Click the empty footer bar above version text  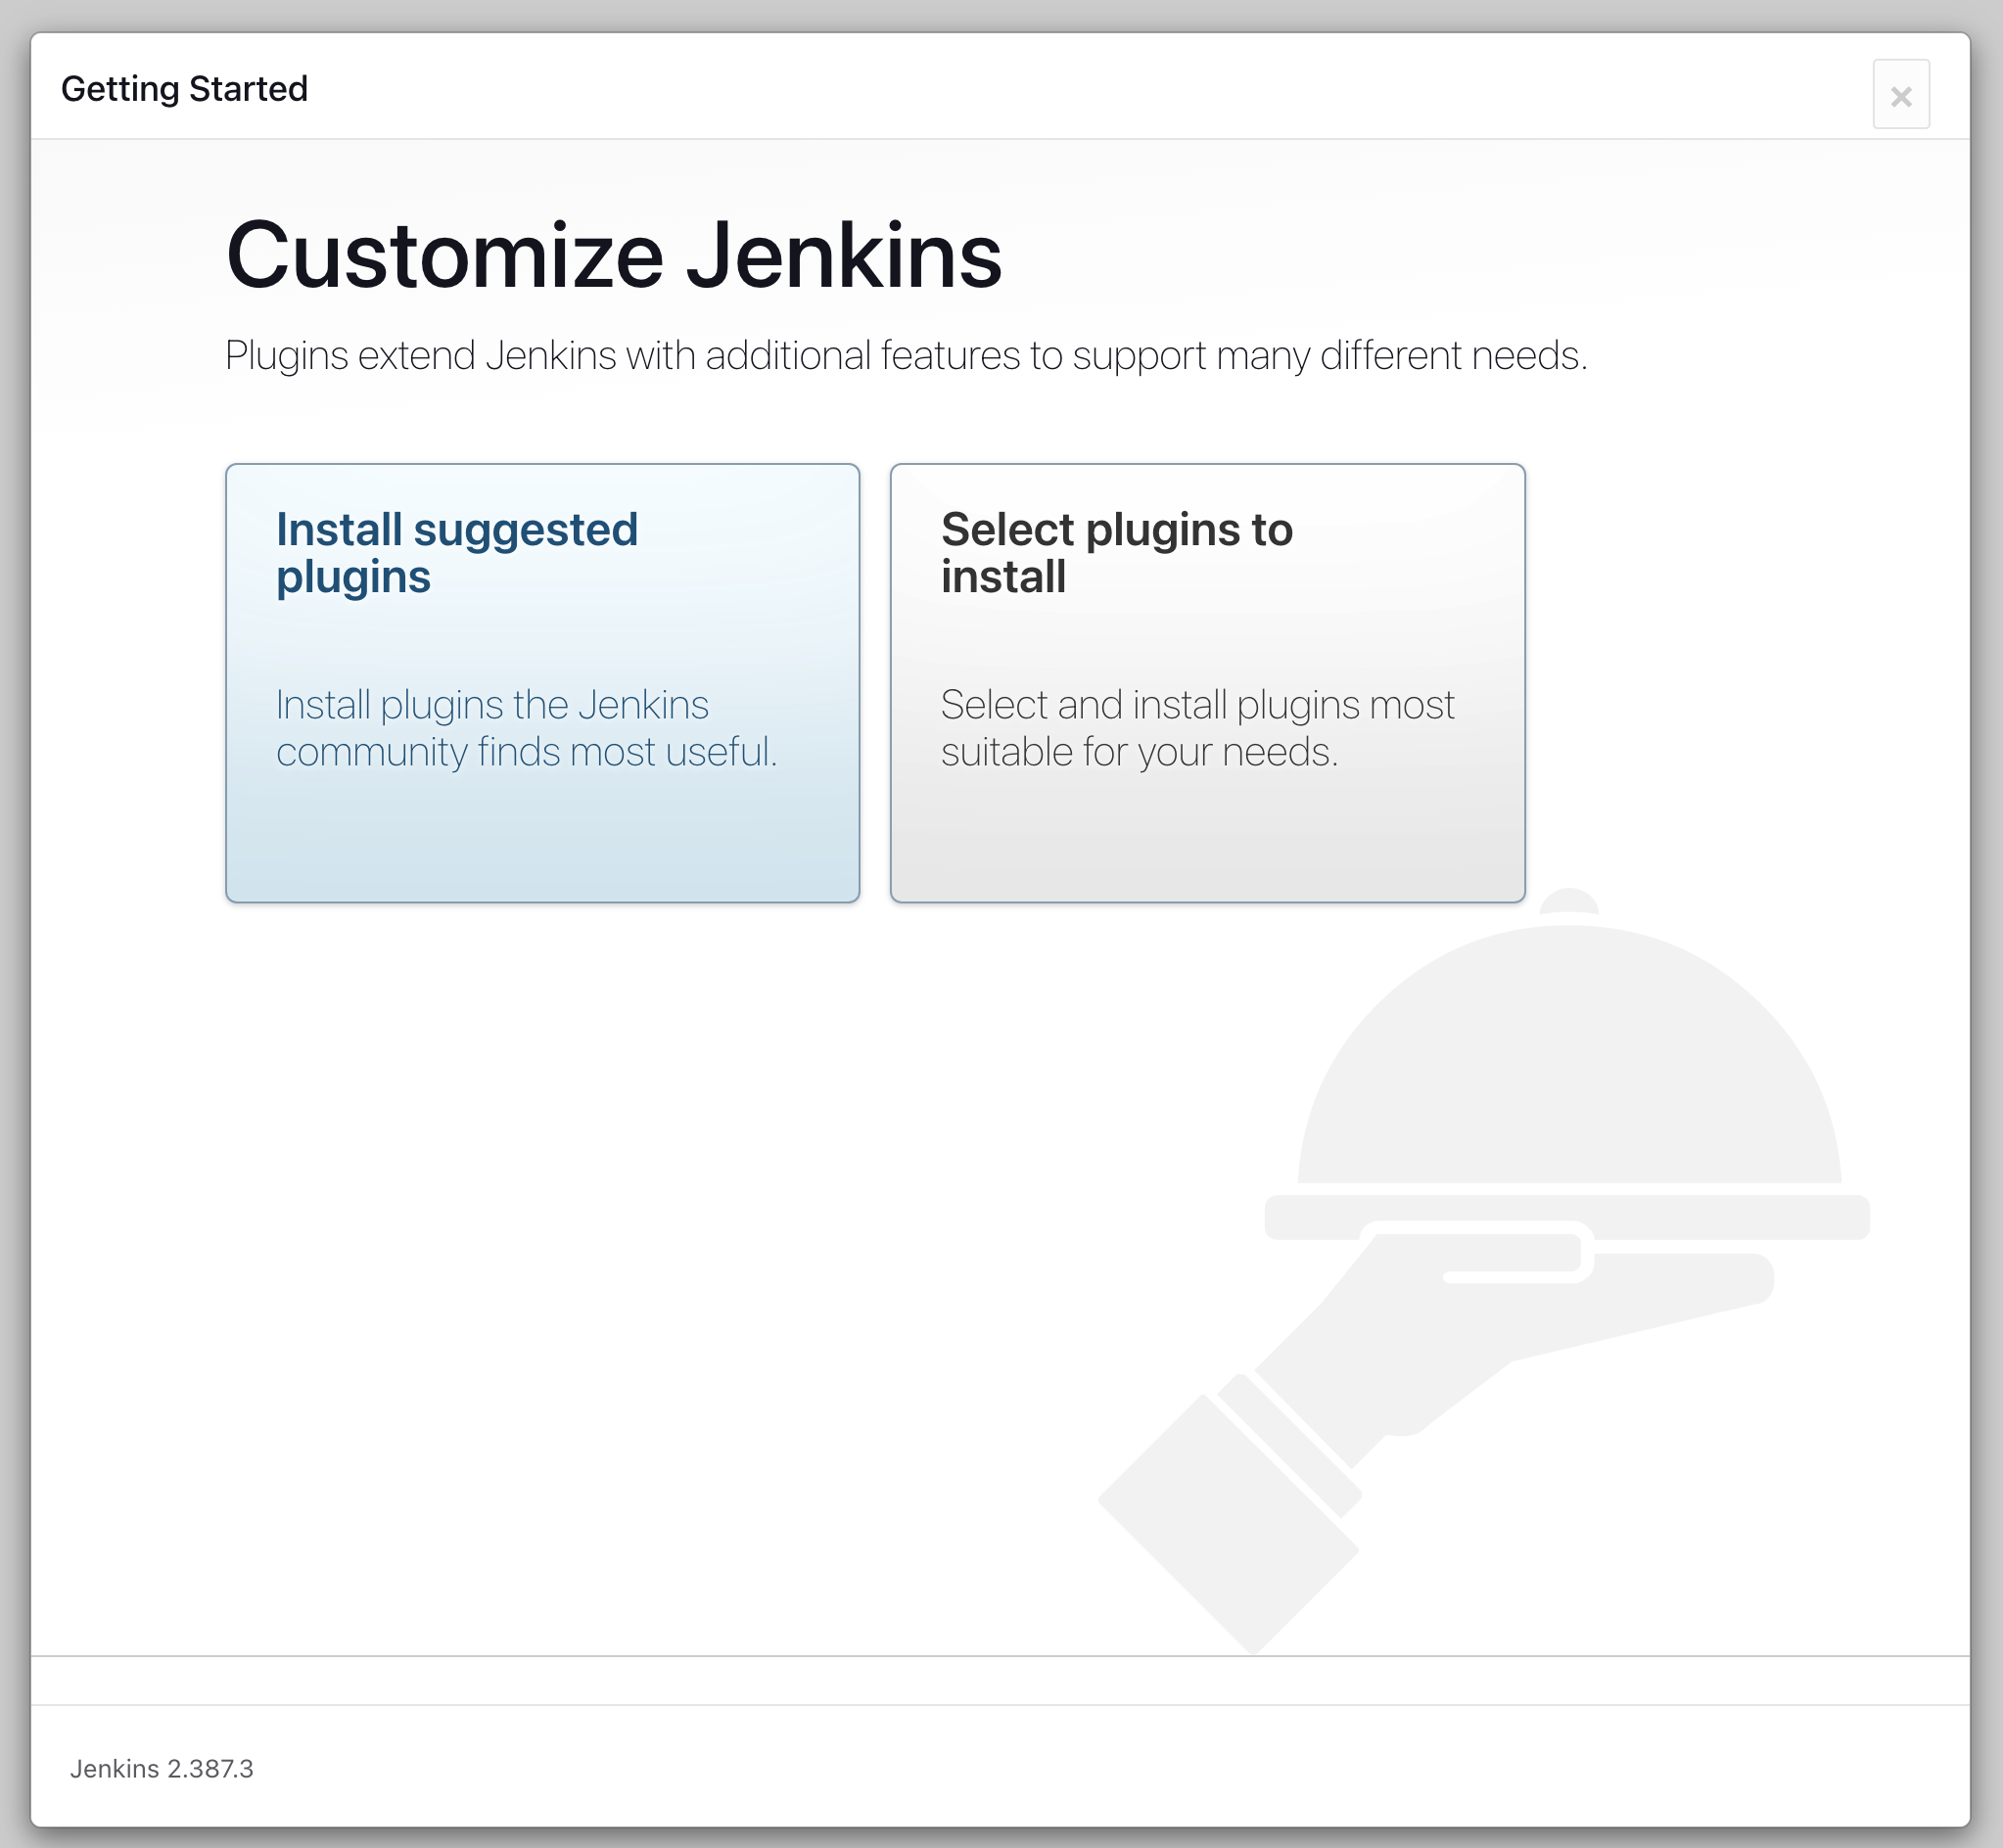point(1000,1680)
